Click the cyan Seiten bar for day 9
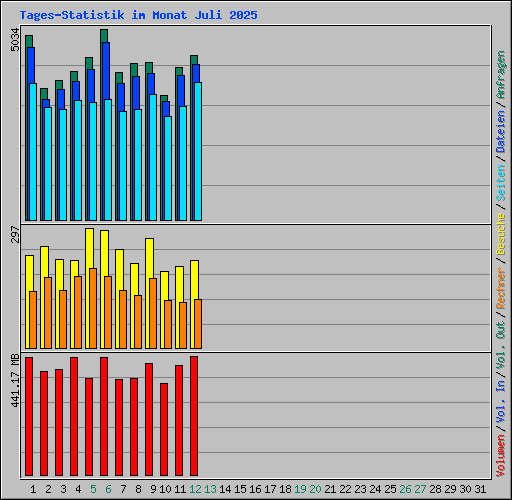512x500 pixels. click(153, 157)
